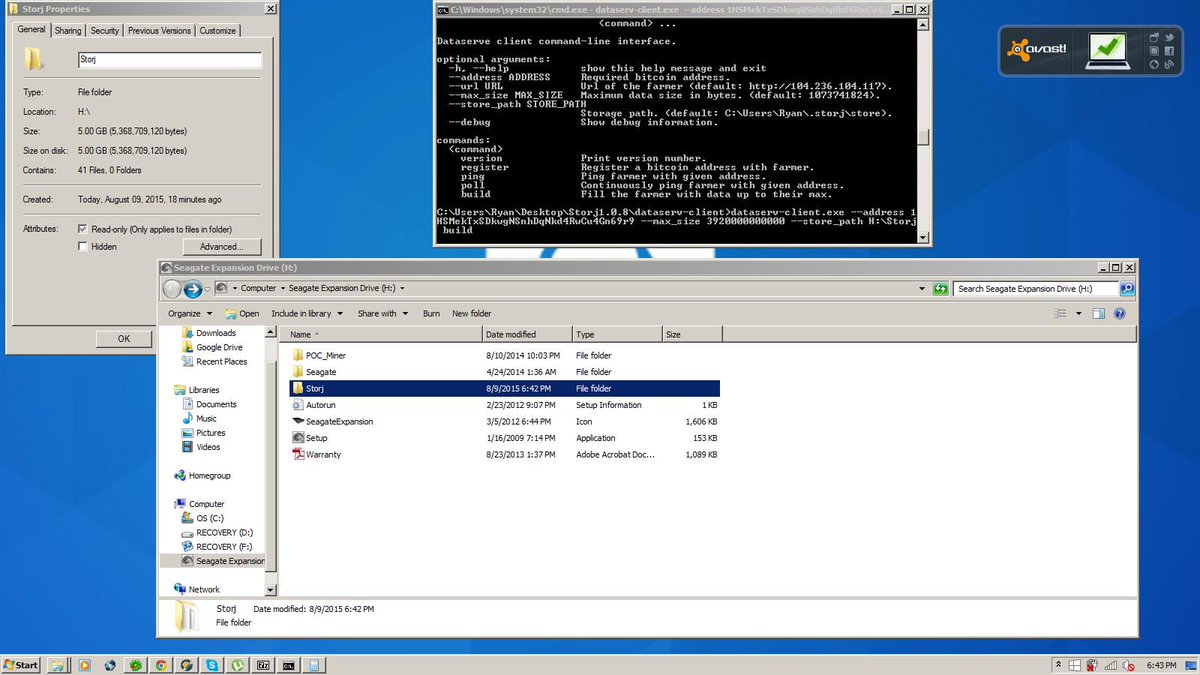
Task: Open the media player taskbar icon
Action: click(x=84, y=665)
